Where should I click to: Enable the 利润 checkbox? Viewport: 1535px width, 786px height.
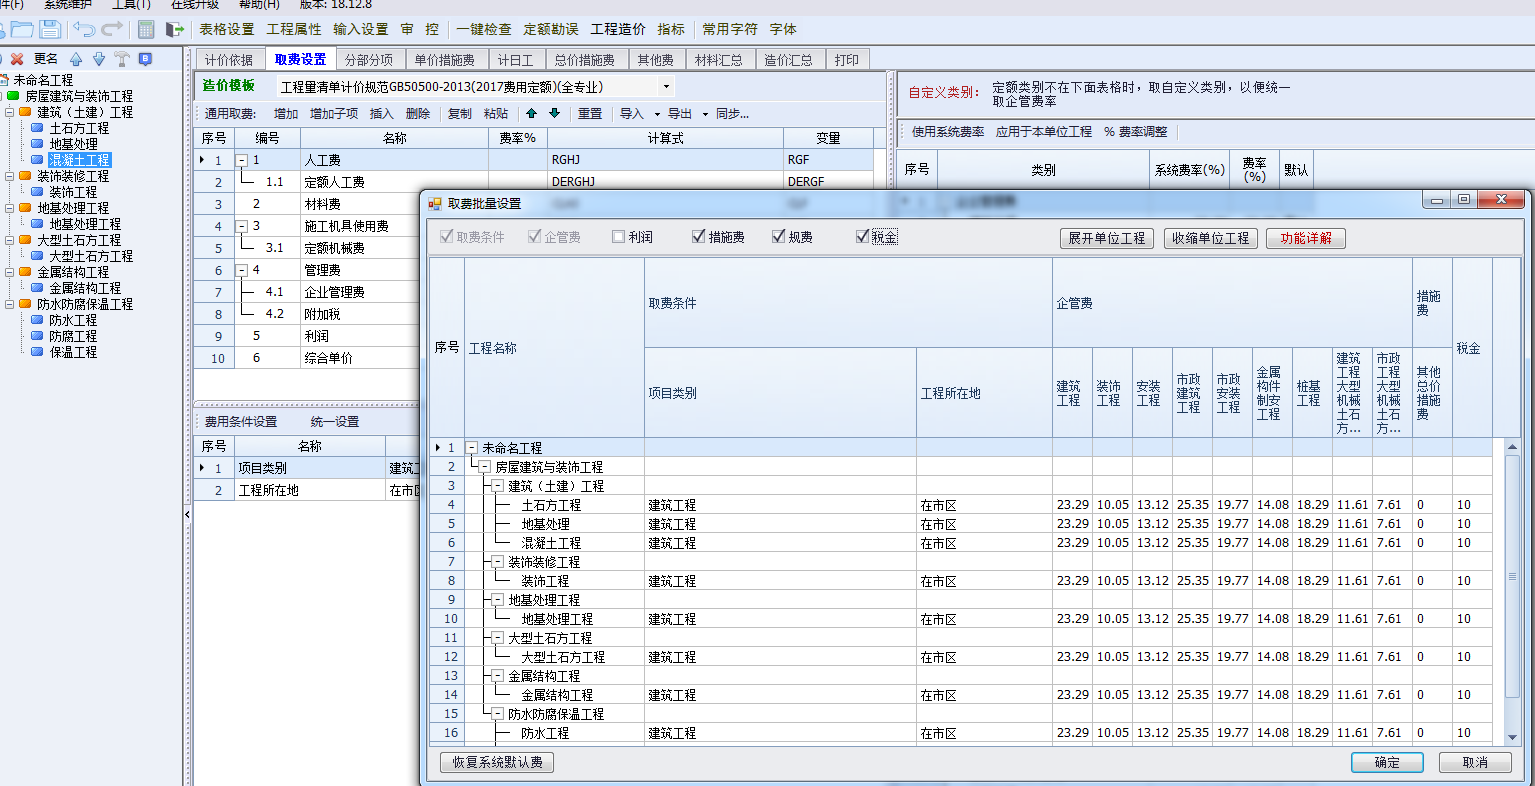[x=618, y=237]
